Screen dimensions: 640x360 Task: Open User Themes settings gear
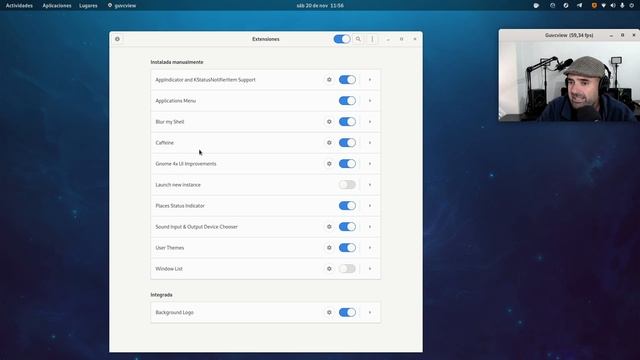click(x=329, y=248)
